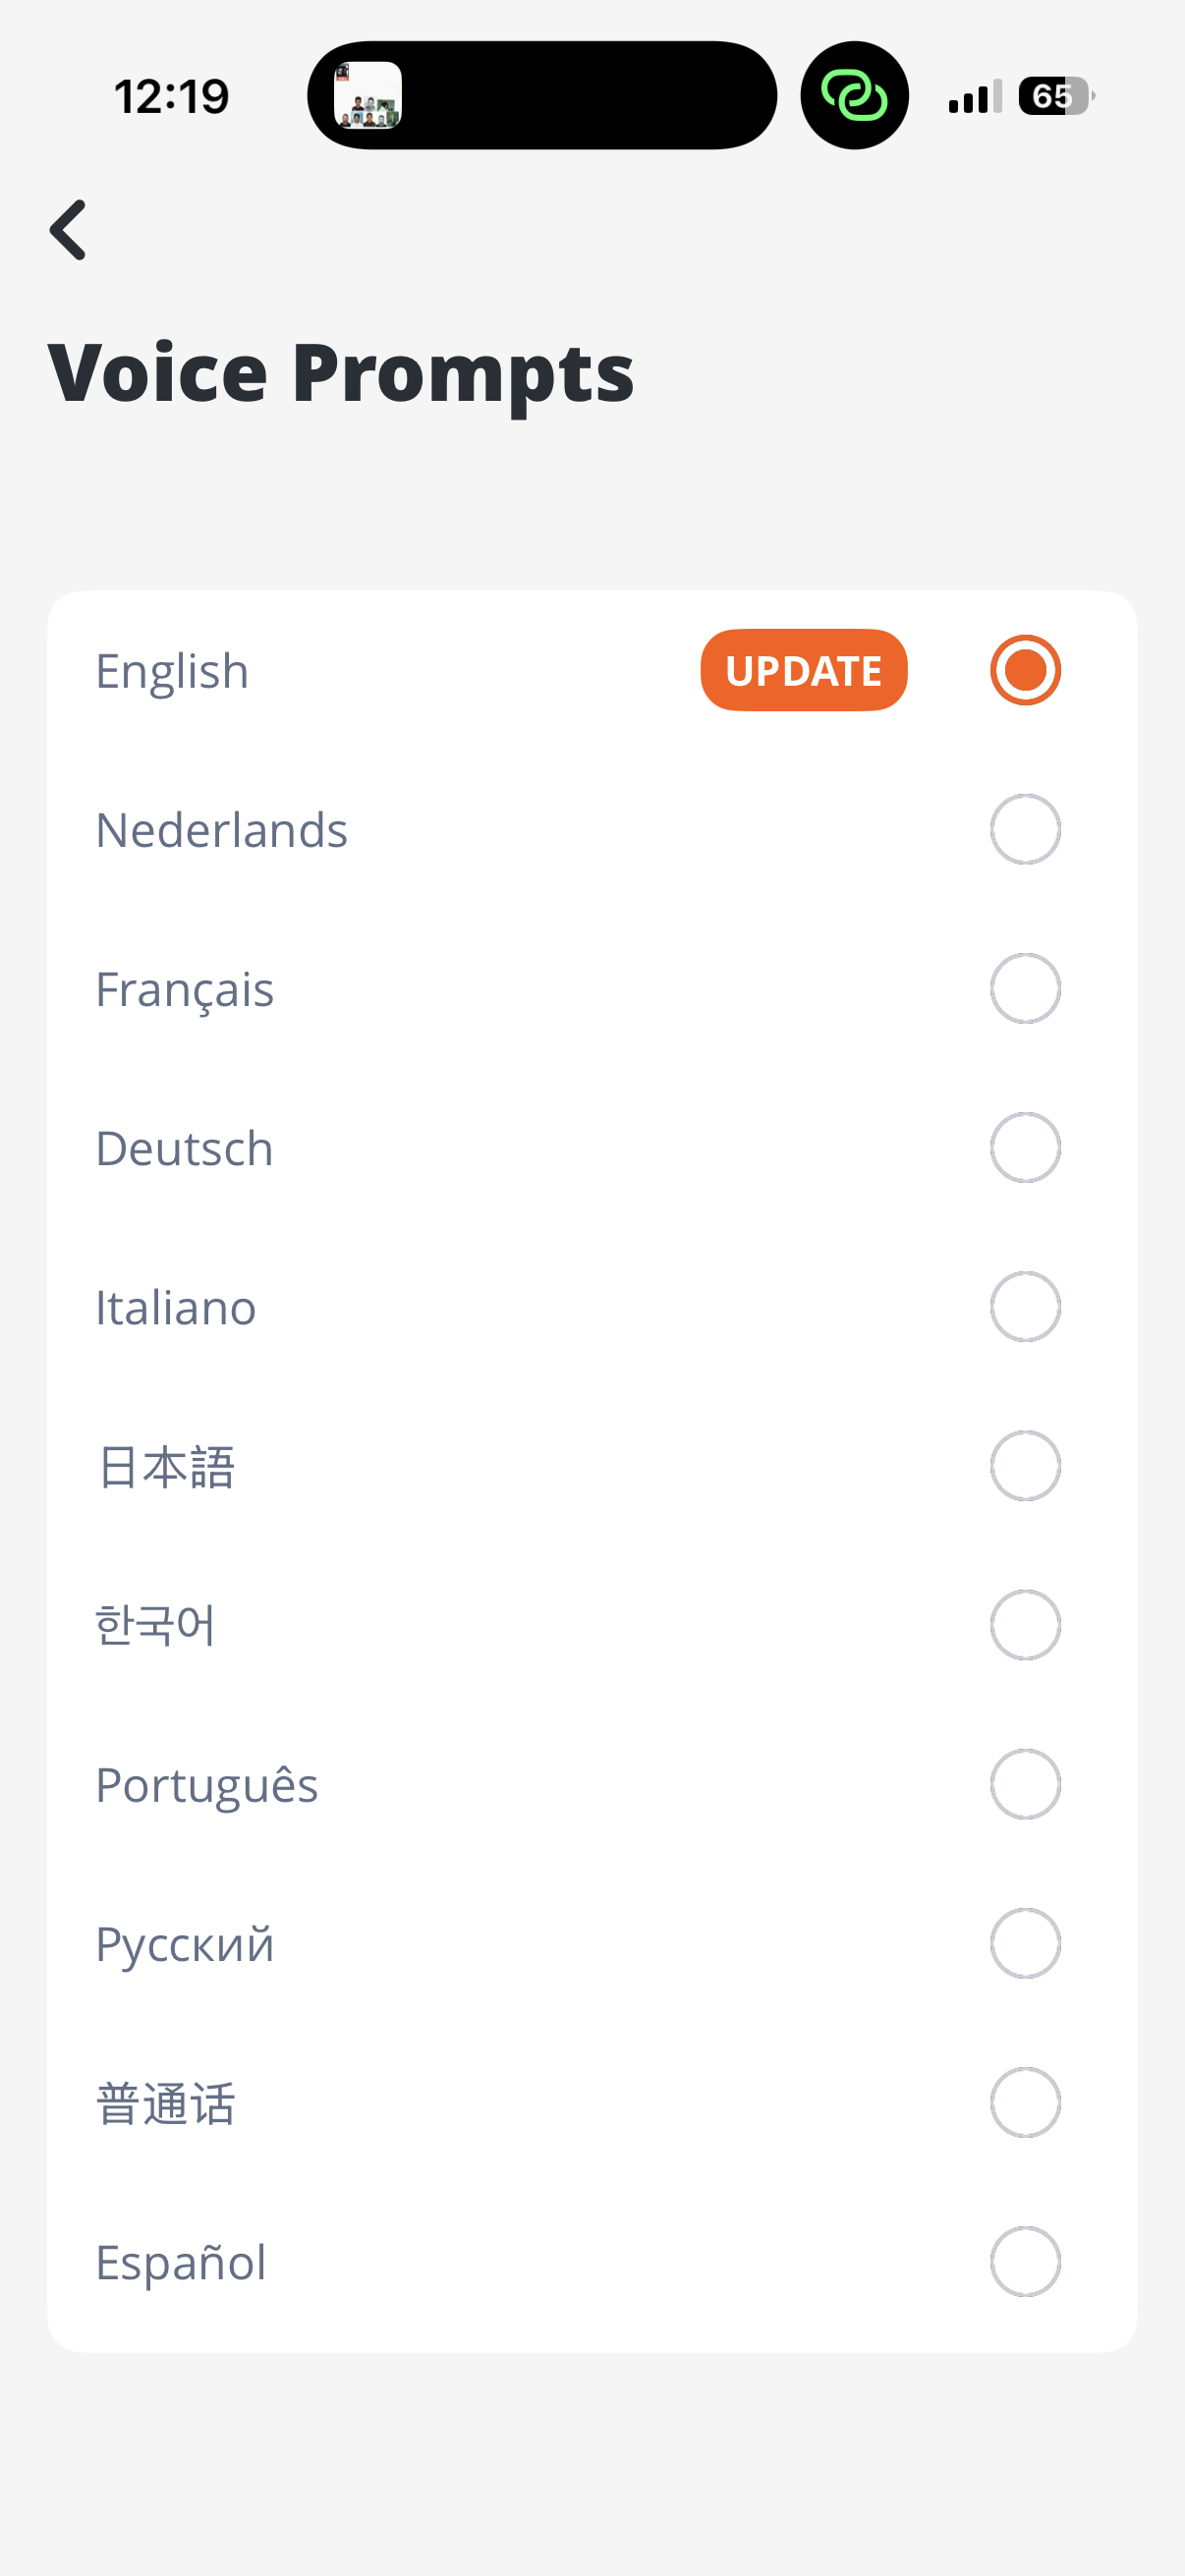
Task: Tap the cellular signal bars icon
Action: [974, 97]
